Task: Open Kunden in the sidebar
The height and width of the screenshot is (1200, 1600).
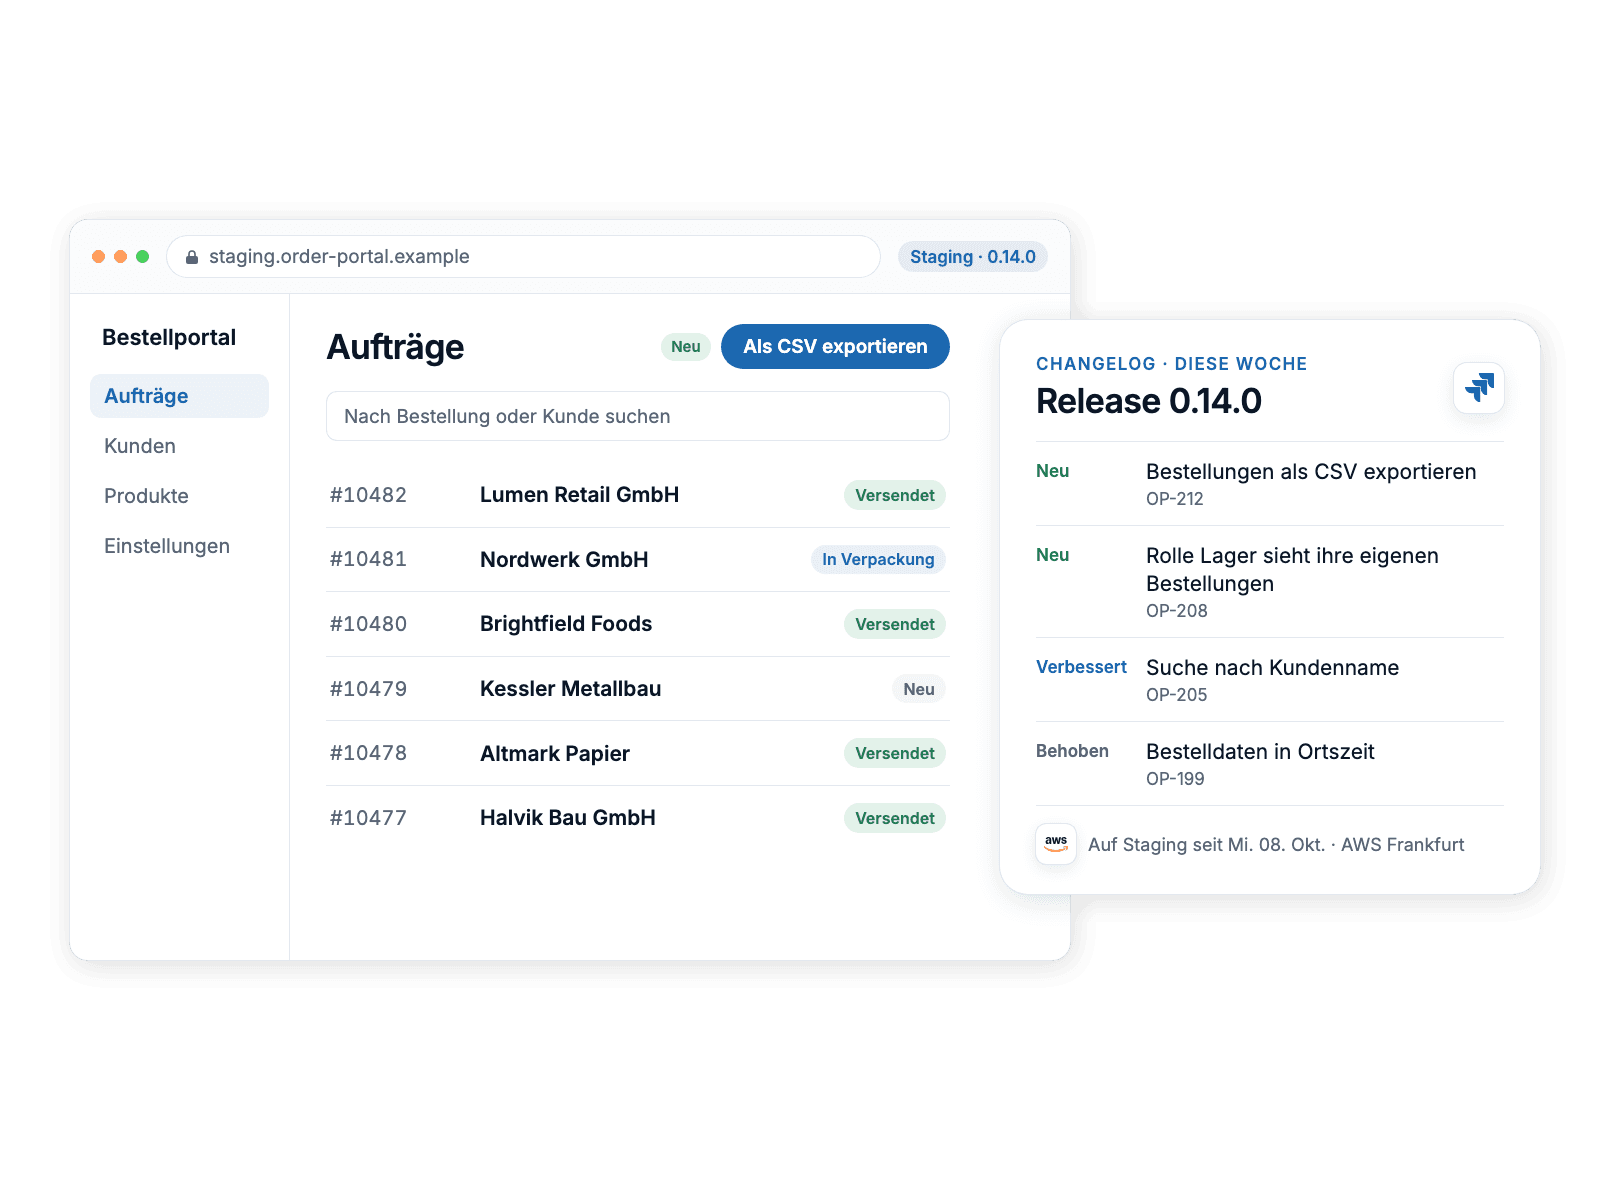Action: tap(140, 446)
